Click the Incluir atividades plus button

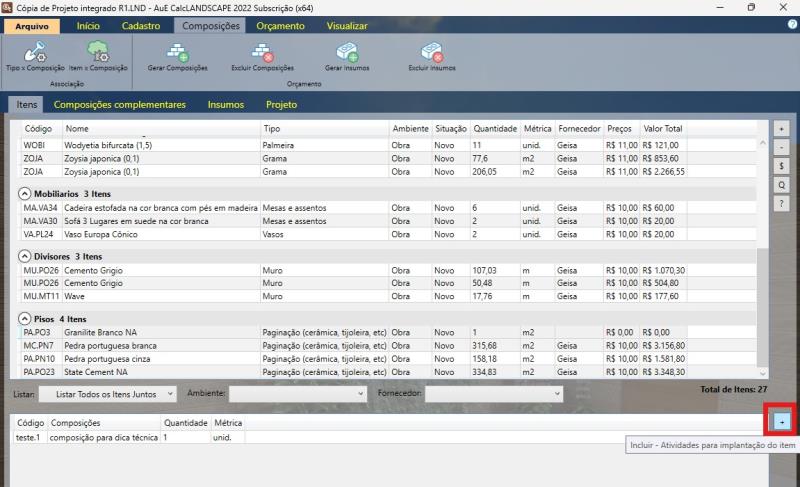coord(781,422)
